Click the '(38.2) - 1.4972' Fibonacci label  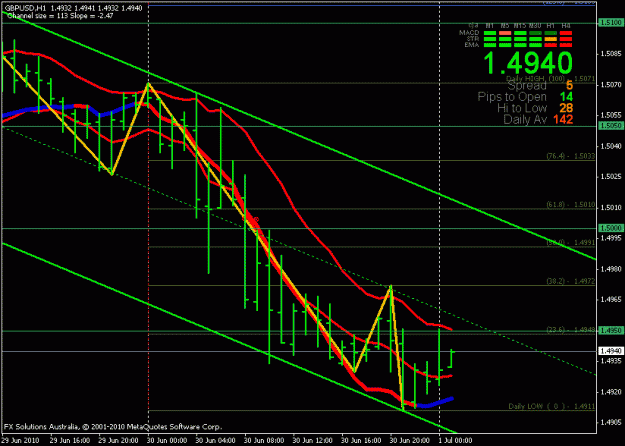570,281
